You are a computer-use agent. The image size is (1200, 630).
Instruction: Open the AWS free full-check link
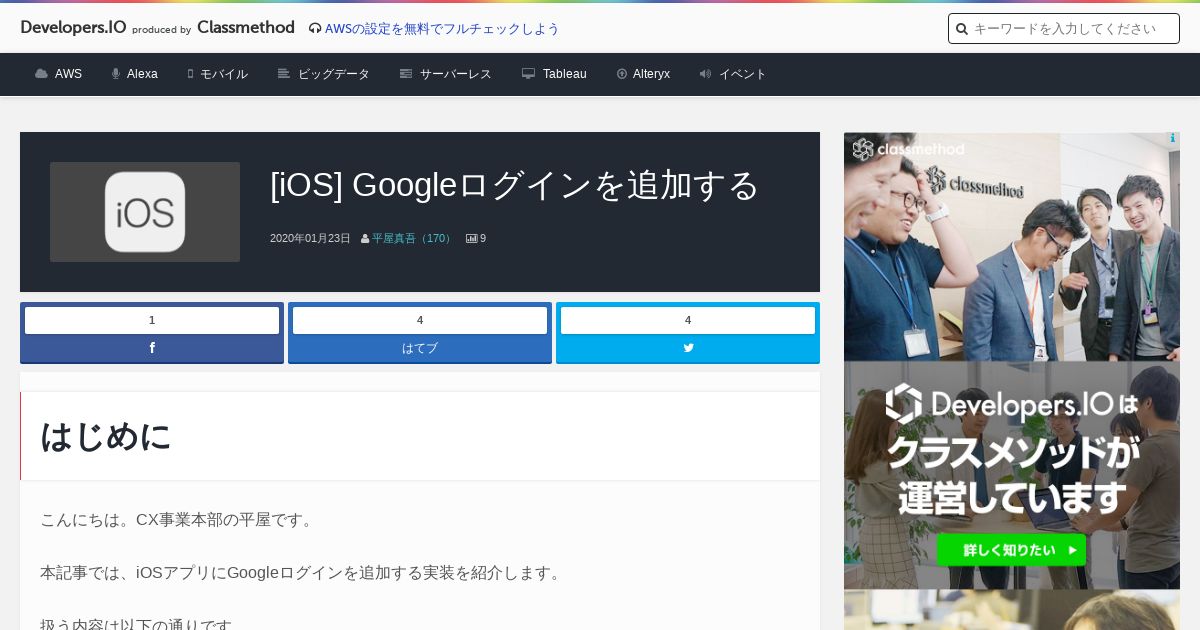tap(442, 29)
